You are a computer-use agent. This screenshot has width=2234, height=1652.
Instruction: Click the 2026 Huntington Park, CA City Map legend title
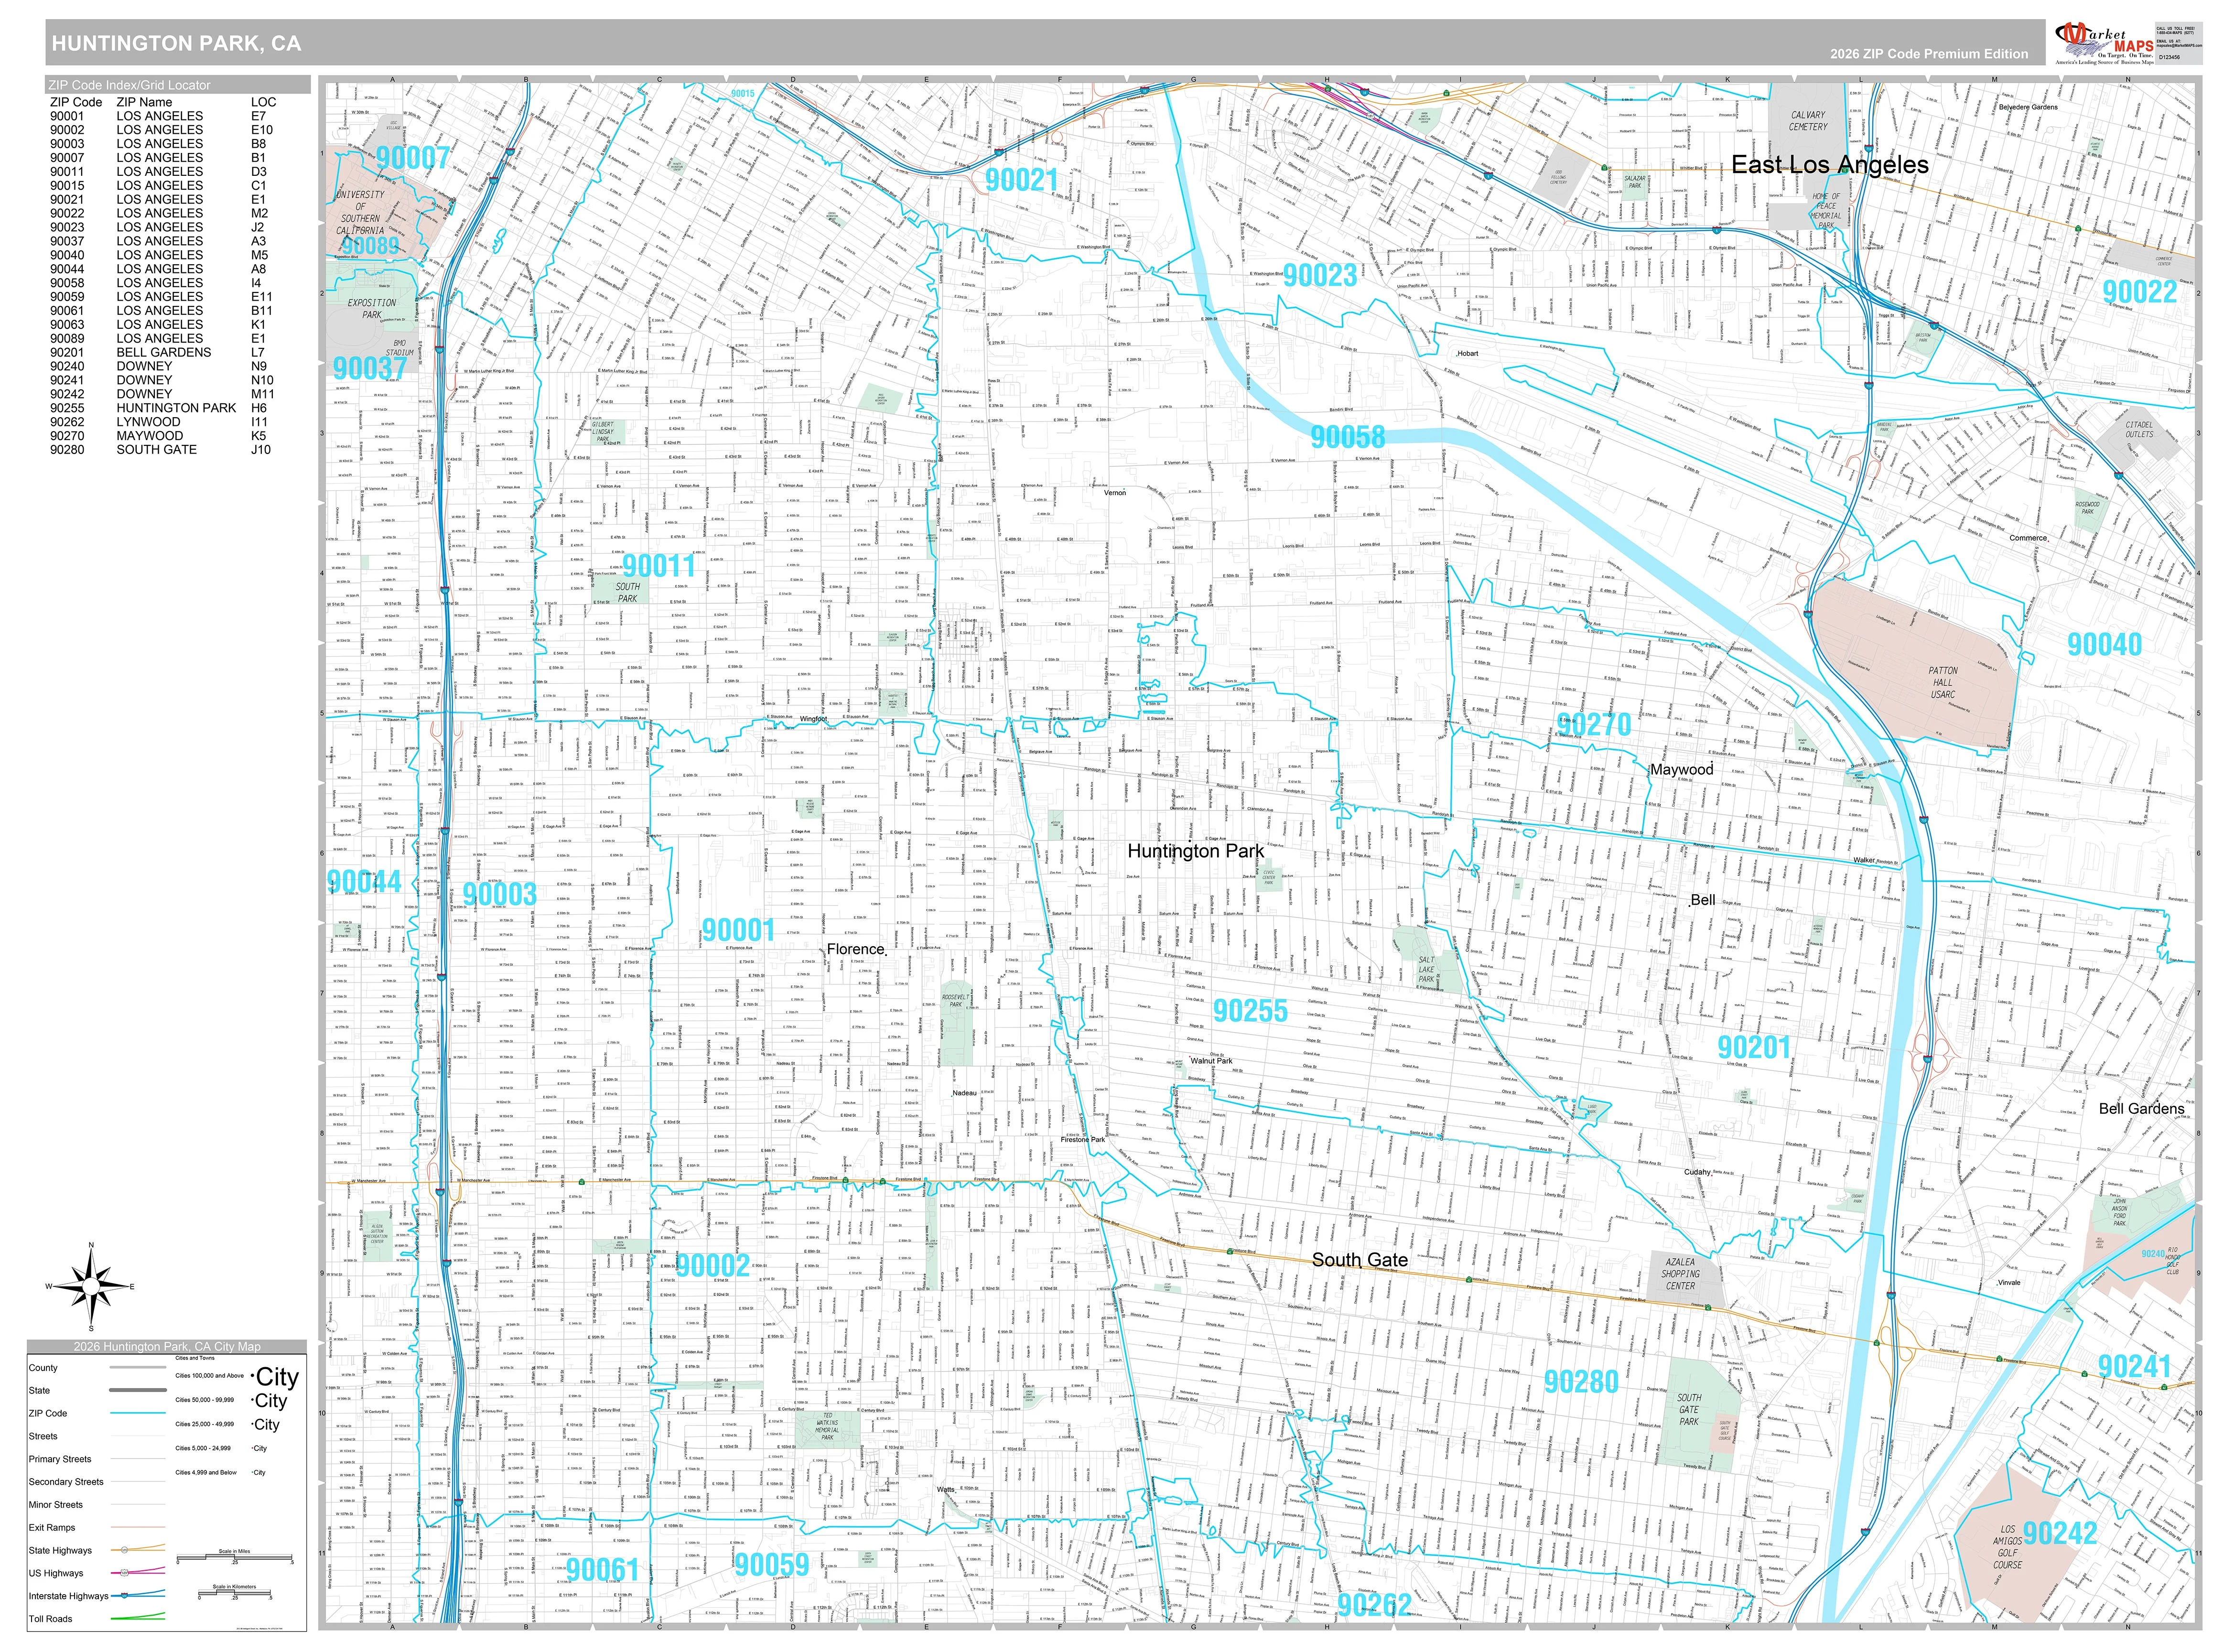click(x=166, y=1347)
